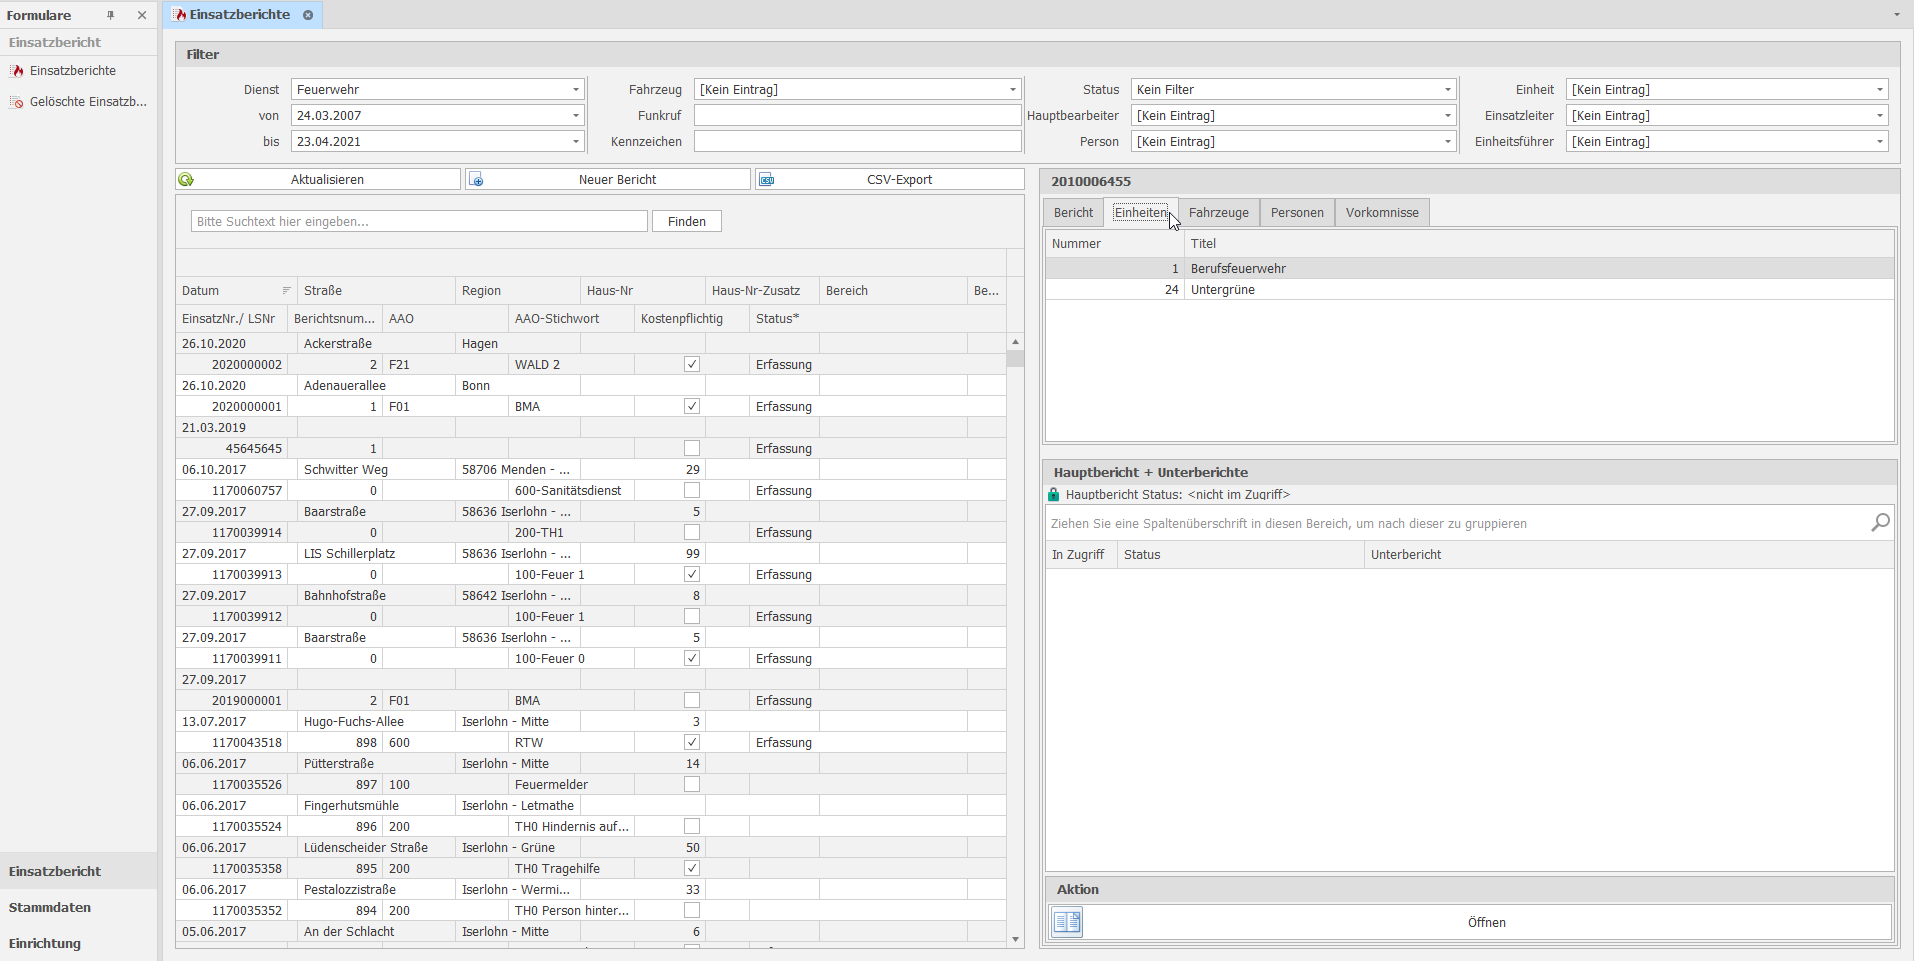Click the Suchtext search input field

click(418, 222)
